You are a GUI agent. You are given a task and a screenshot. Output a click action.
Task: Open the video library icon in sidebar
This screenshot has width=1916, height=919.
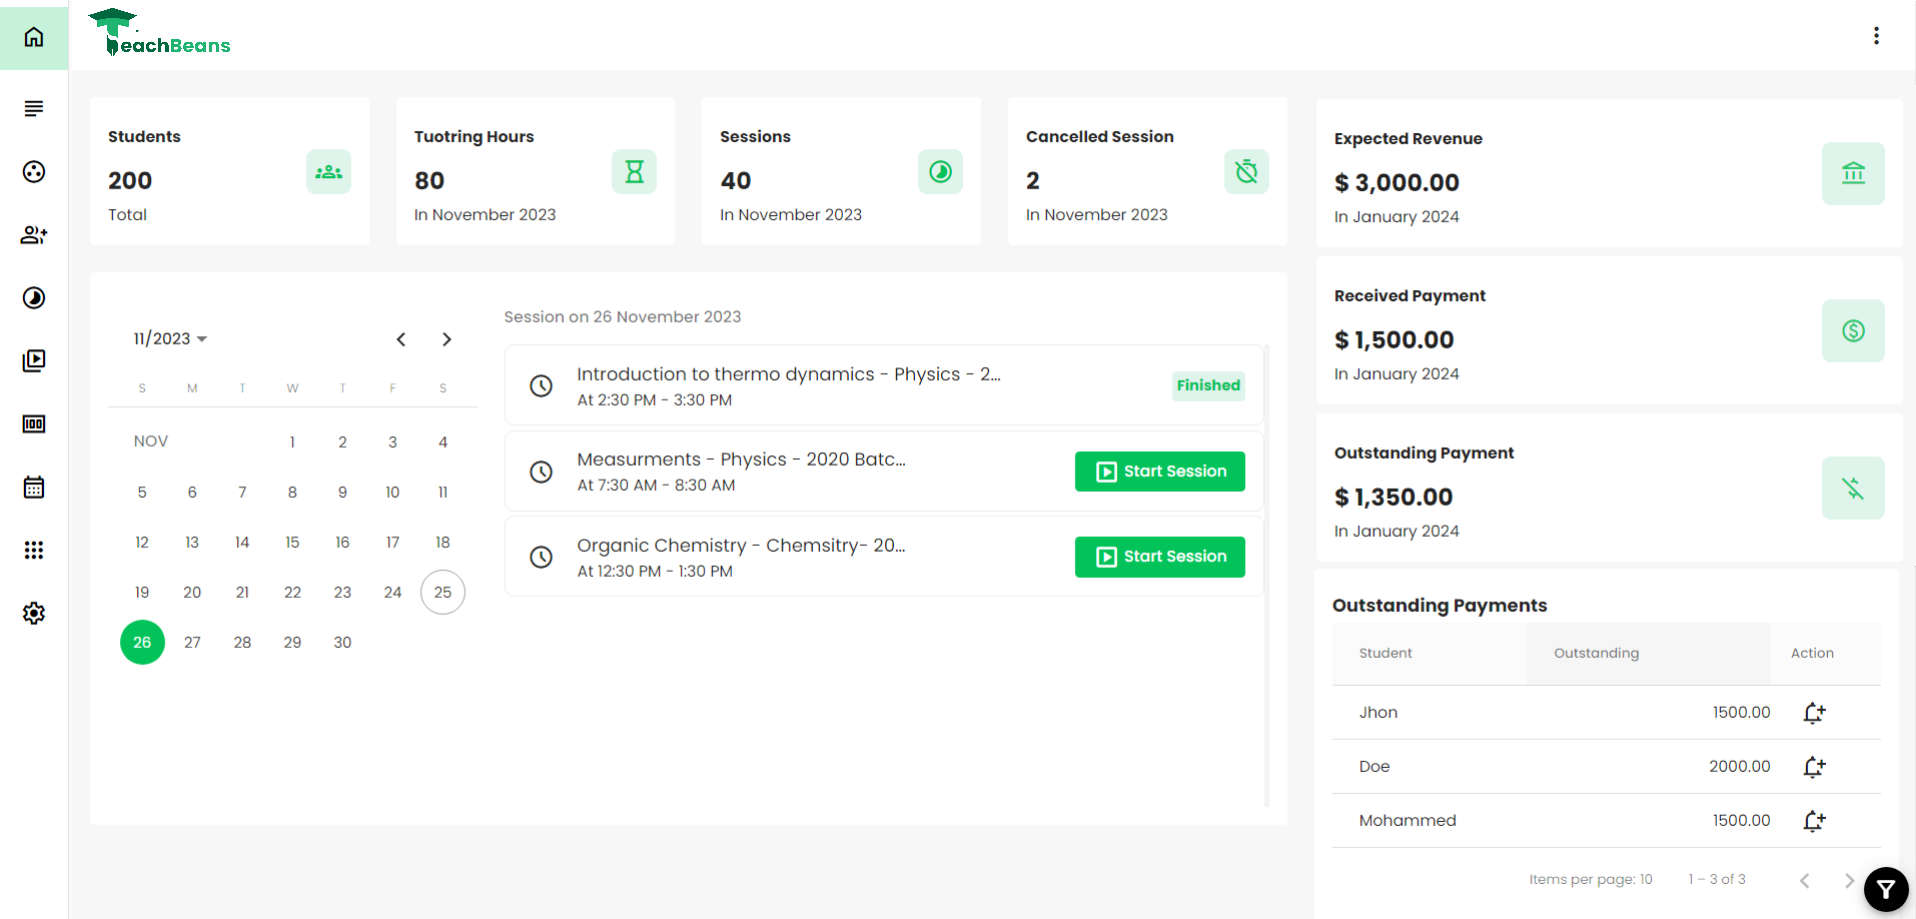pos(34,361)
